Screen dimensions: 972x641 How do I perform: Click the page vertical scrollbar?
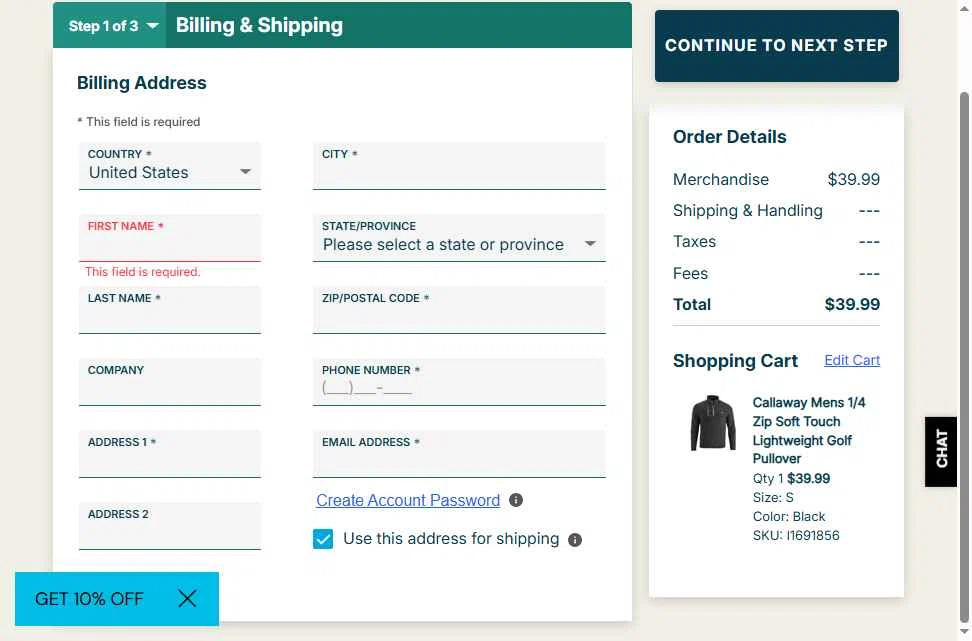(965, 300)
